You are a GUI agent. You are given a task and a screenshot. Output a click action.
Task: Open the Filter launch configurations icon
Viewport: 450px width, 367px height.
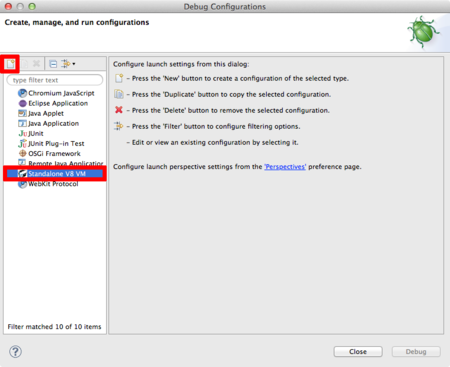click(66, 64)
